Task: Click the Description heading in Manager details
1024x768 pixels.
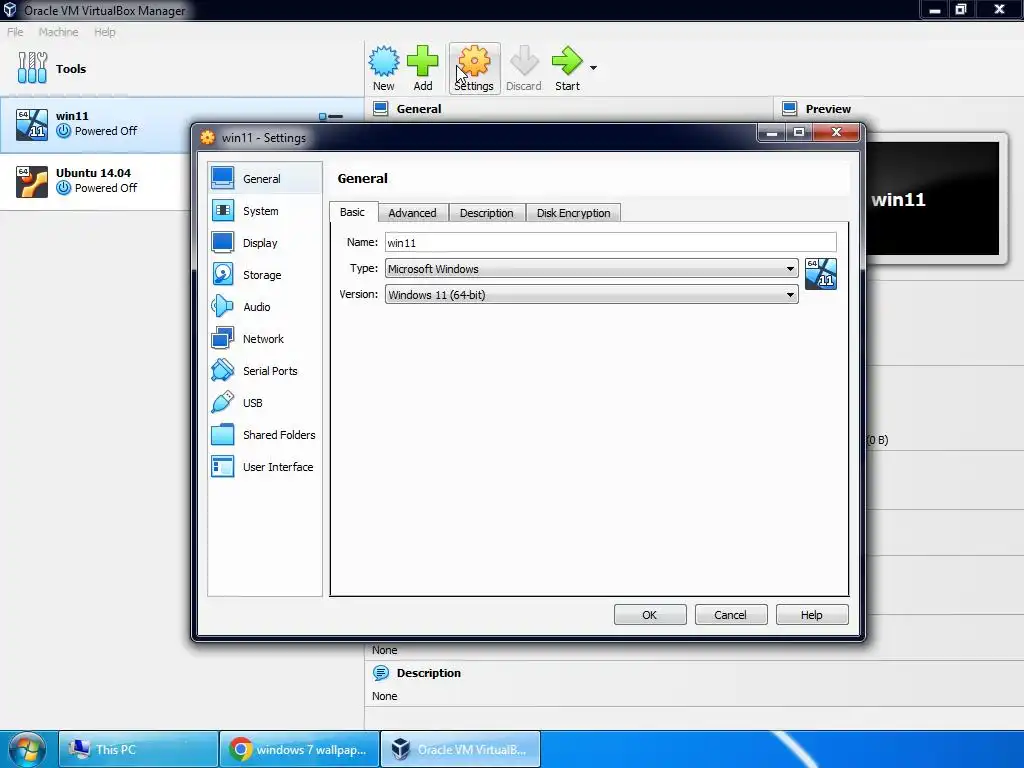Action: coord(428,673)
